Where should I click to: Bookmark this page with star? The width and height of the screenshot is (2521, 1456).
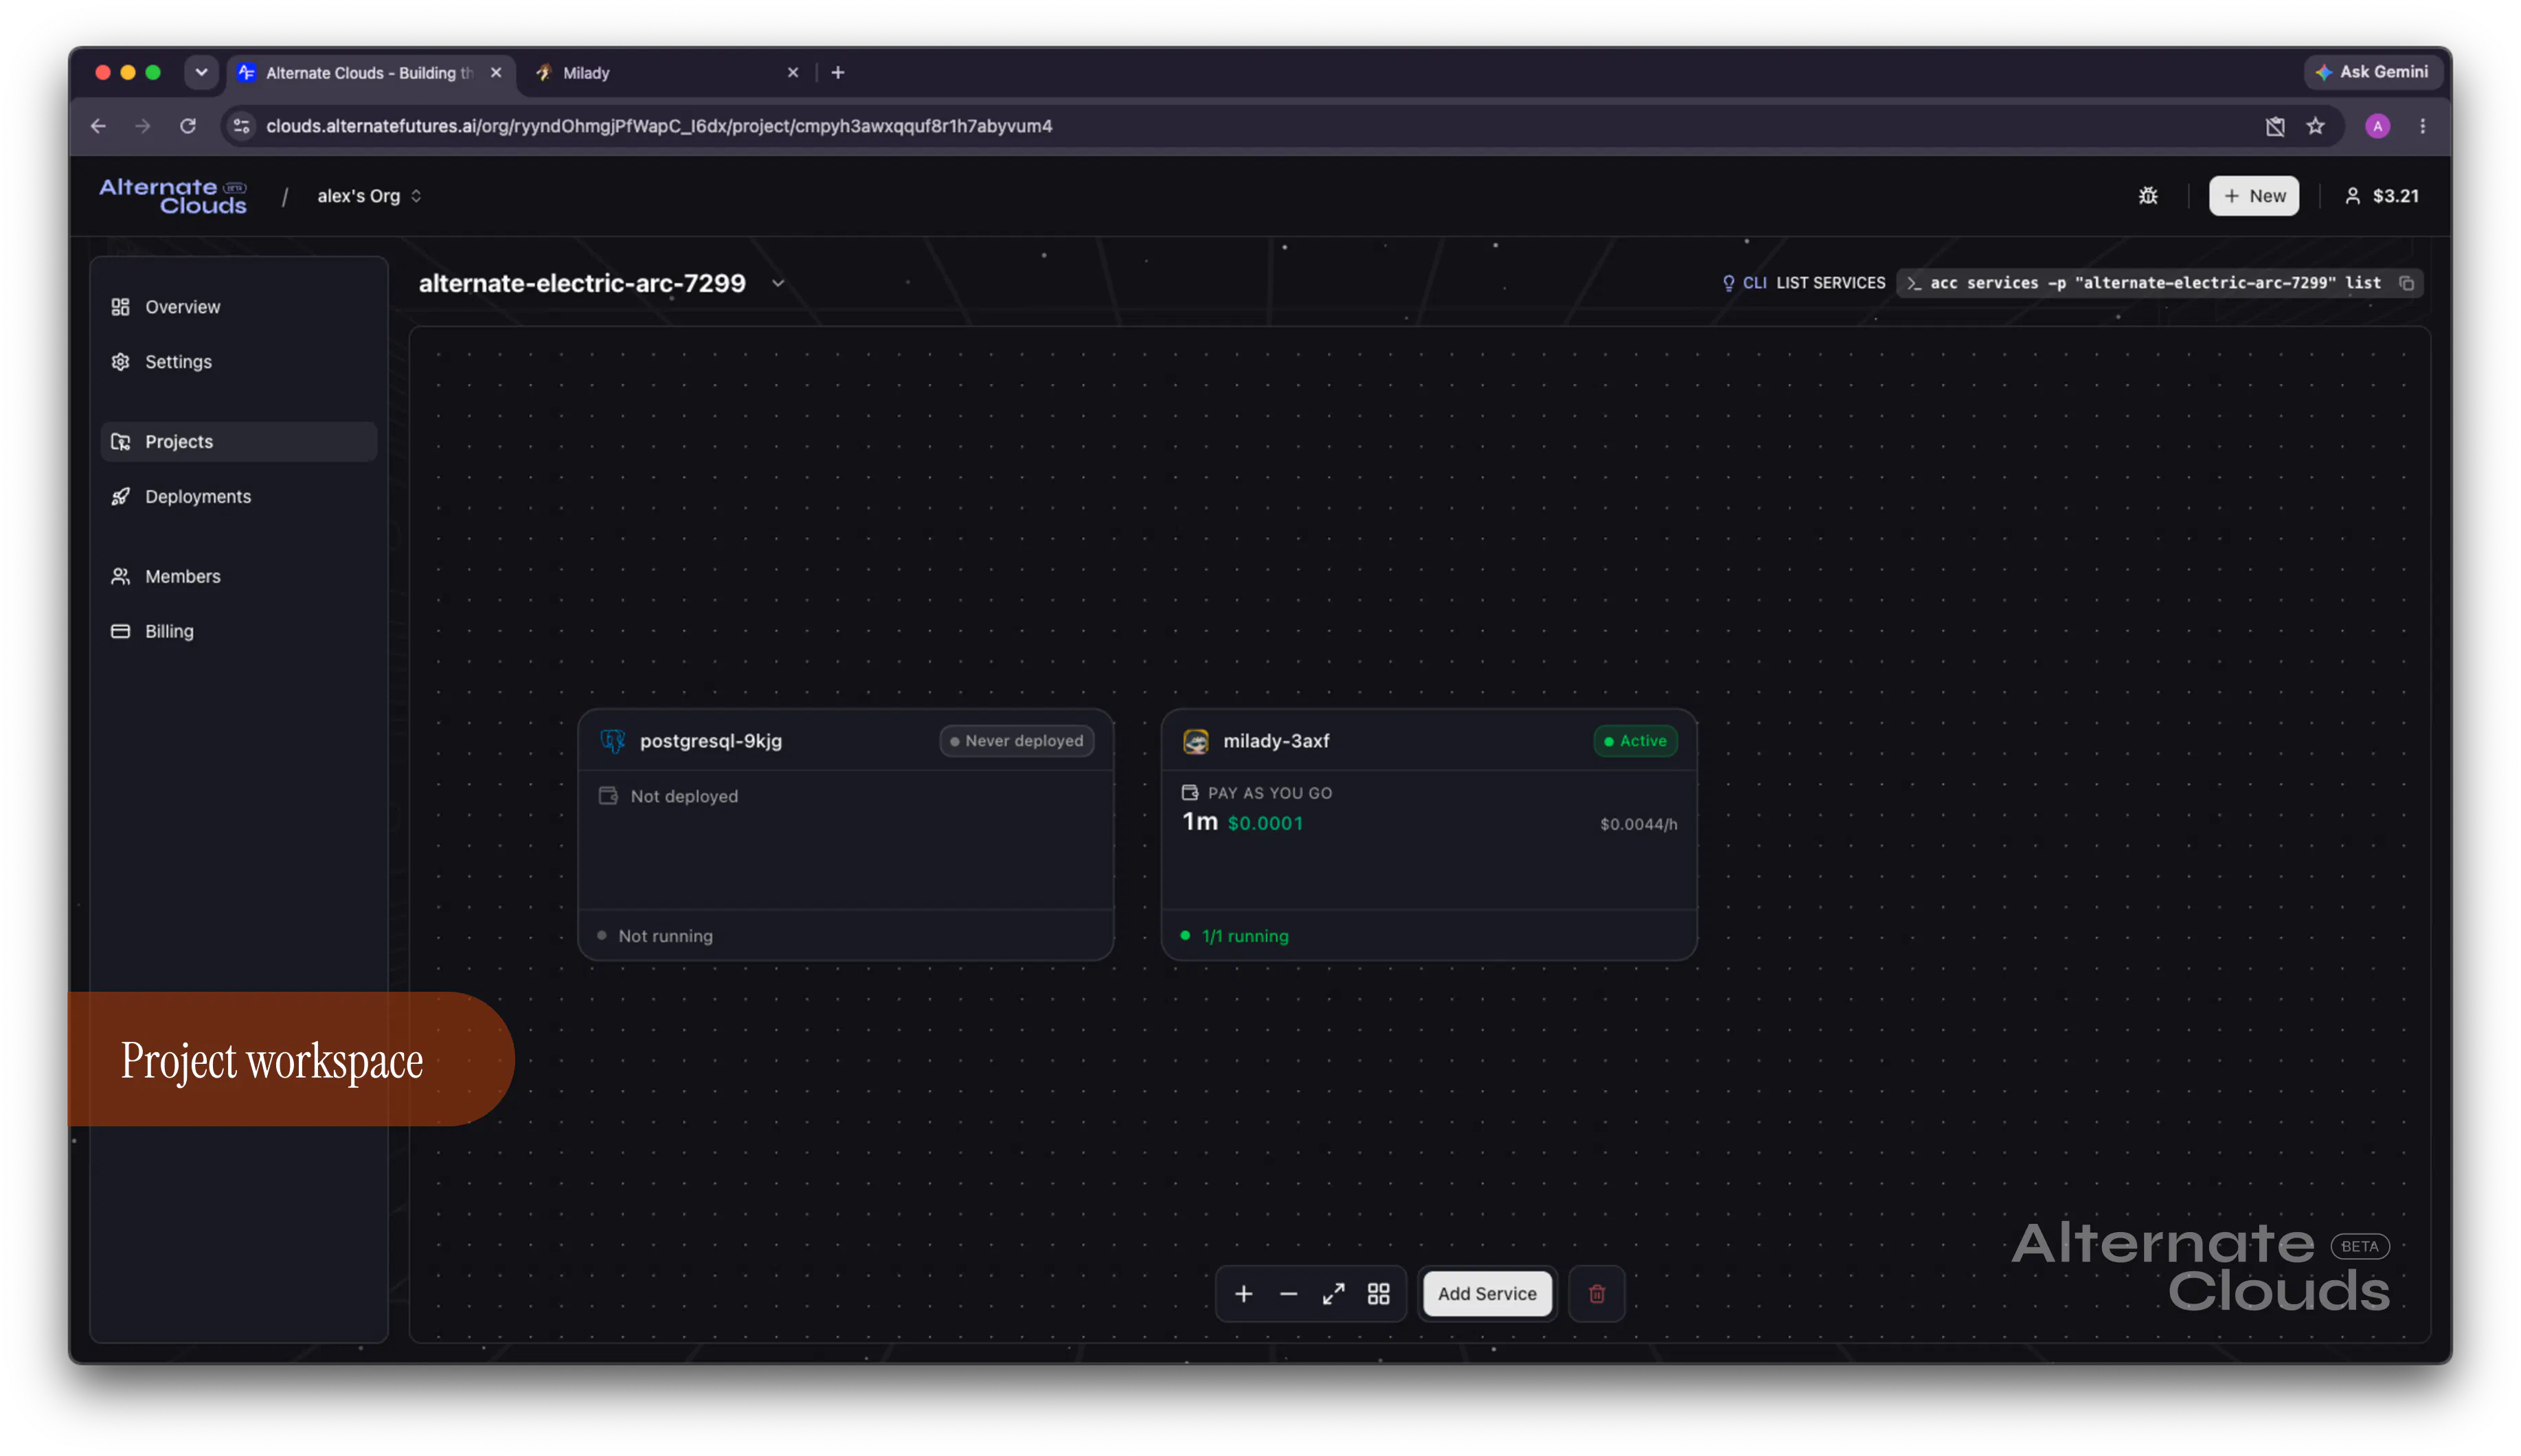pyautogui.click(x=2315, y=126)
